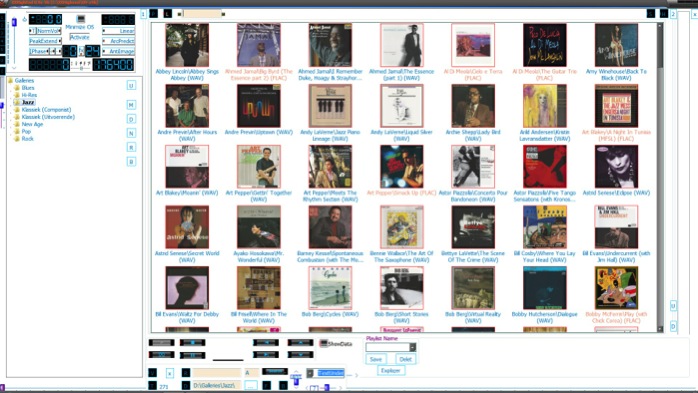The width and height of the screenshot is (698, 393).
Task: Open the Playlist Name dropdown
Action: [413, 347]
